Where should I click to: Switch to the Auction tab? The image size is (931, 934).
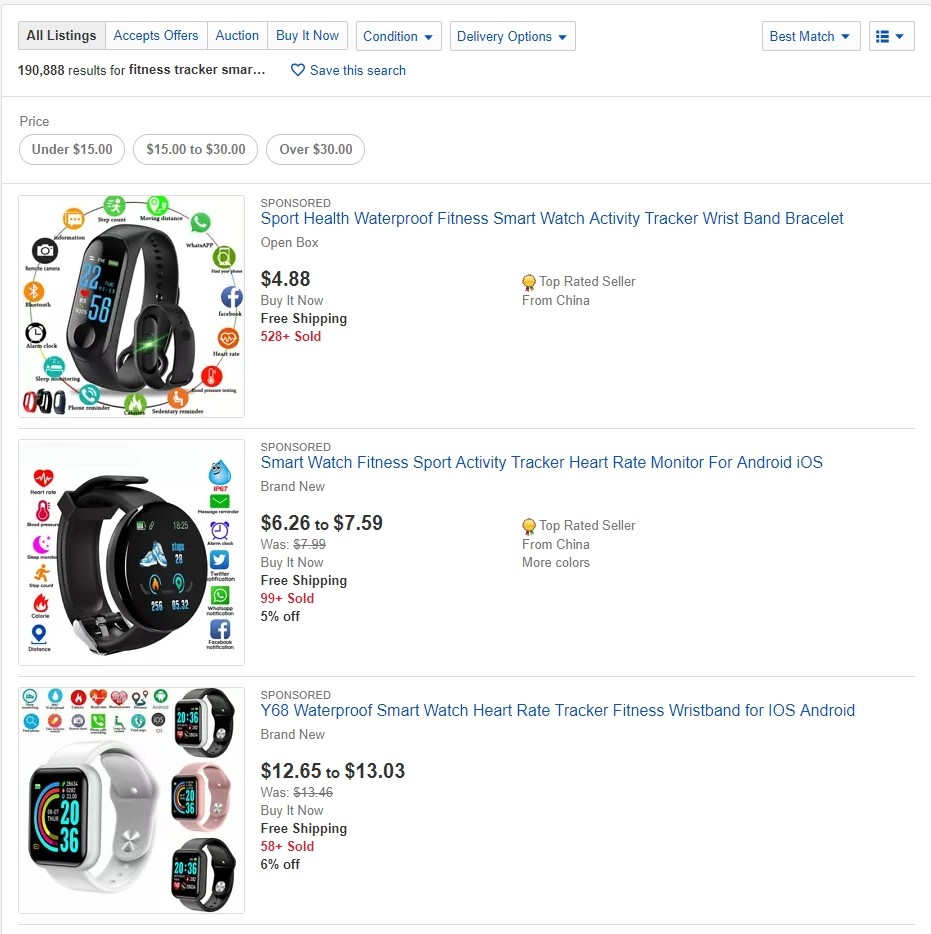point(237,36)
